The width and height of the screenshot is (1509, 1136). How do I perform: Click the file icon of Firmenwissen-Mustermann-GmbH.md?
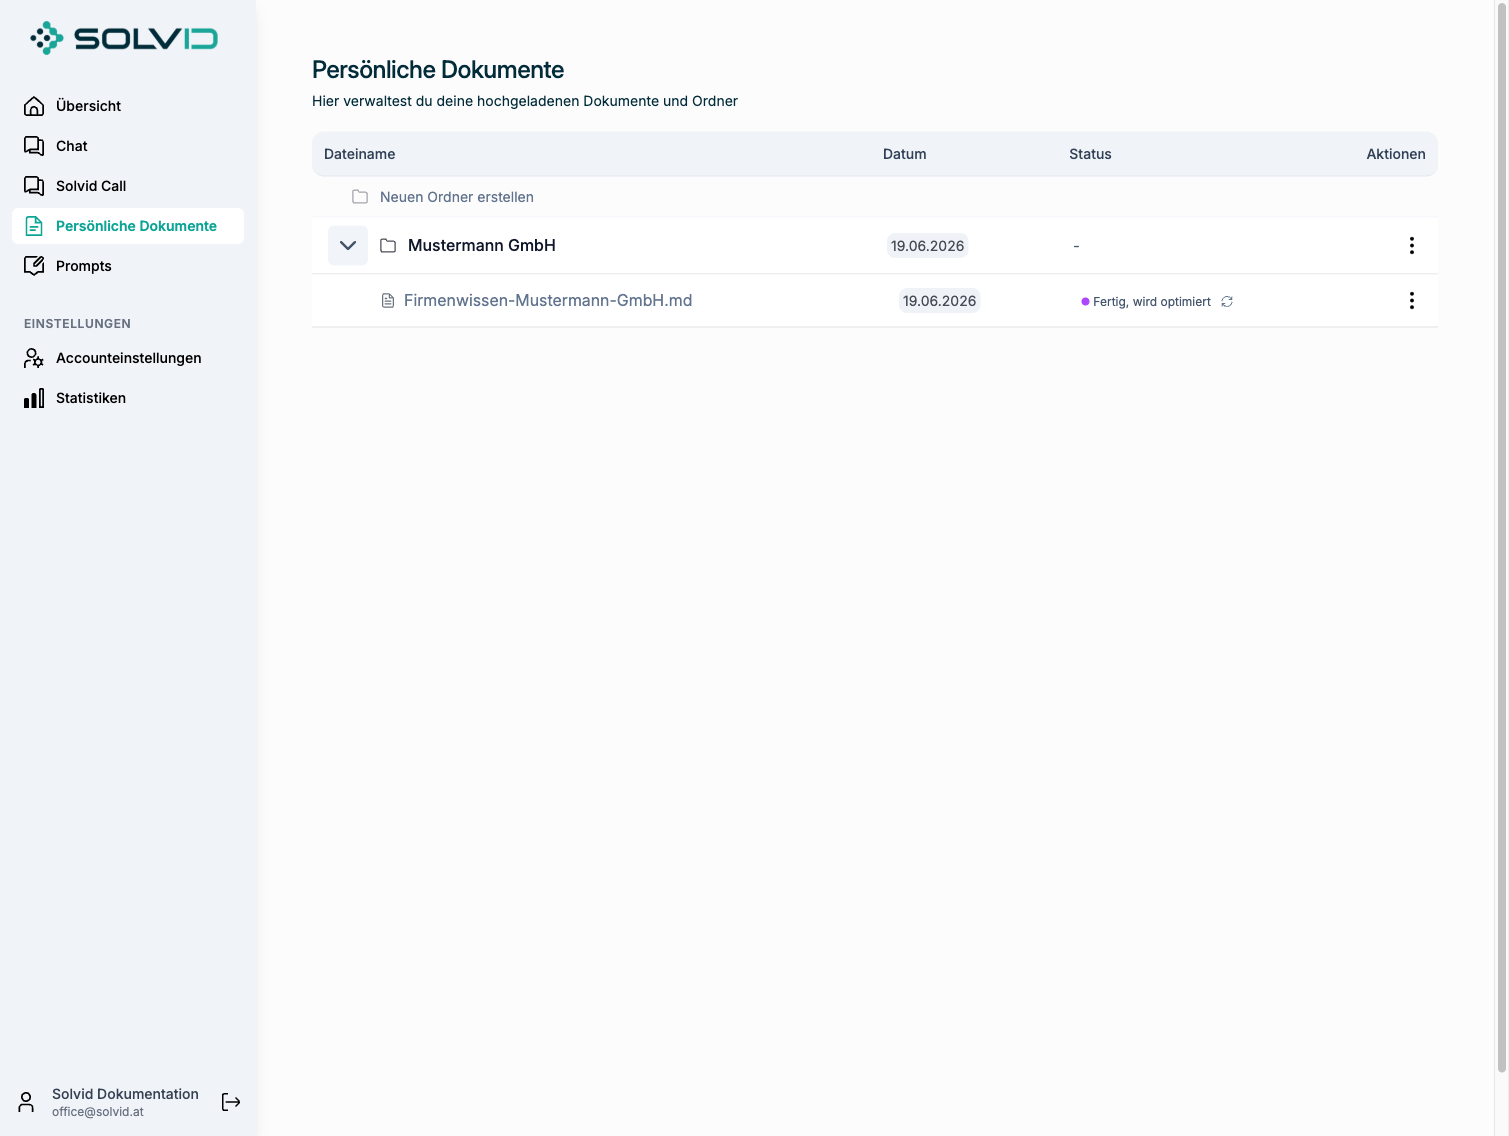pyautogui.click(x=388, y=300)
